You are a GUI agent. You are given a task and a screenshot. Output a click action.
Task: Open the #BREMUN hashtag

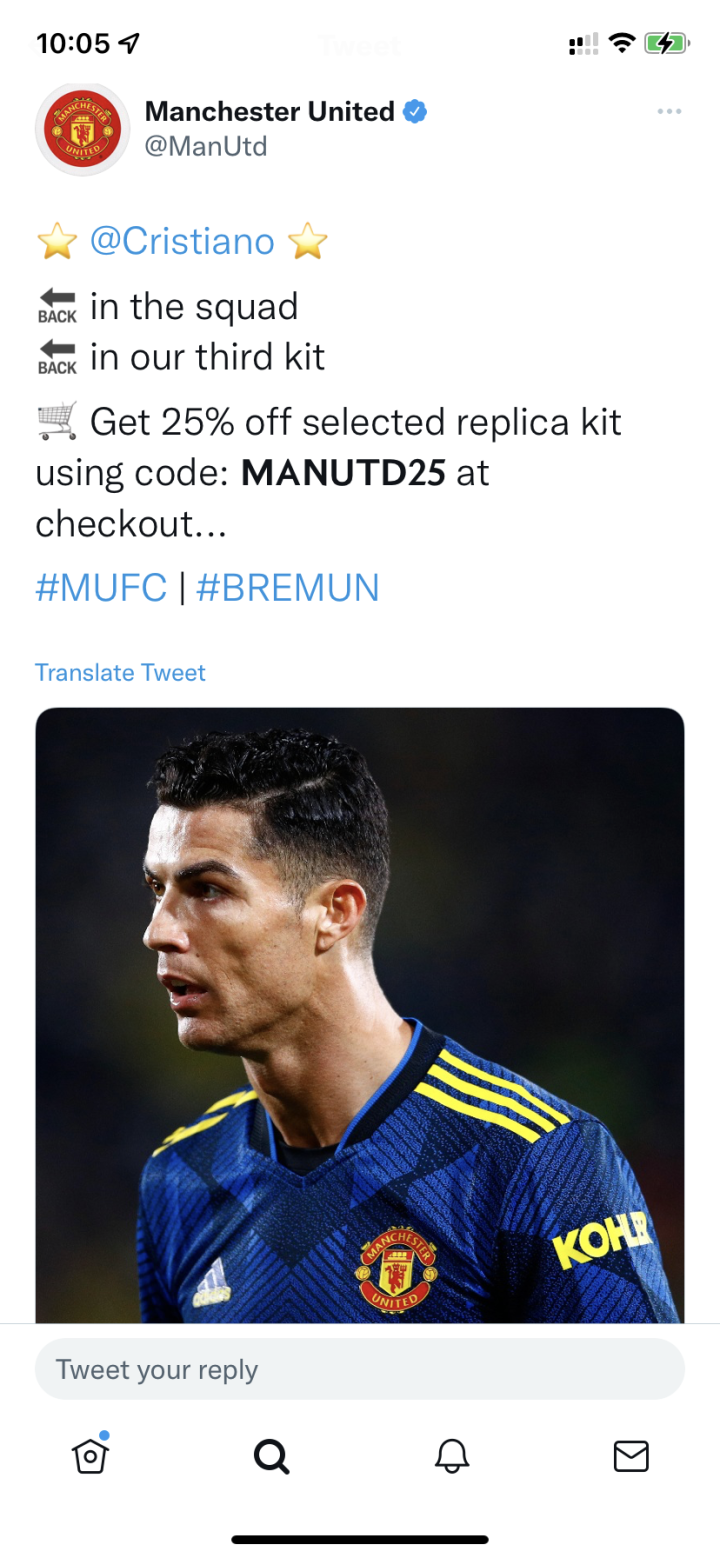[x=288, y=587]
